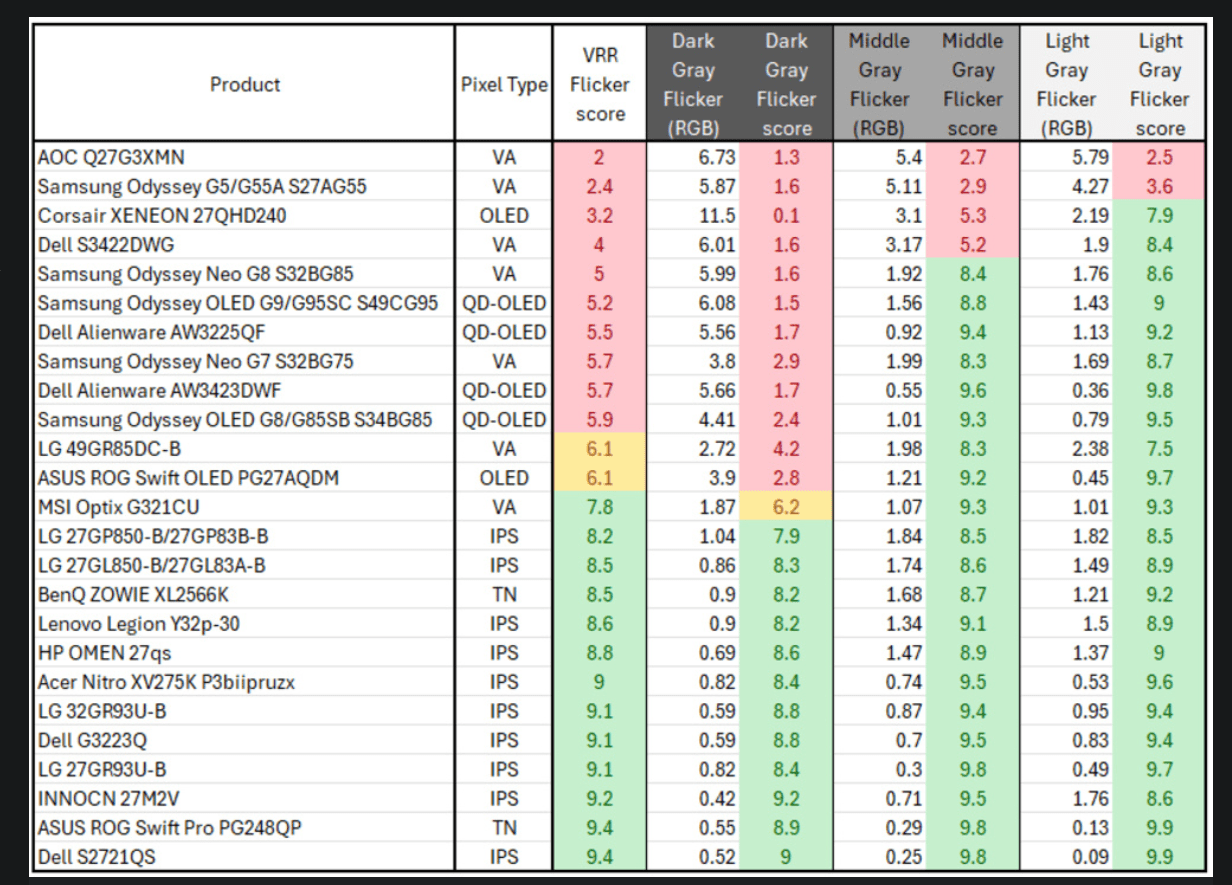Click Samsung Odyssey Neo G7 S32BG75 name
1232x885 pixels.
click(x=245, y=362)
